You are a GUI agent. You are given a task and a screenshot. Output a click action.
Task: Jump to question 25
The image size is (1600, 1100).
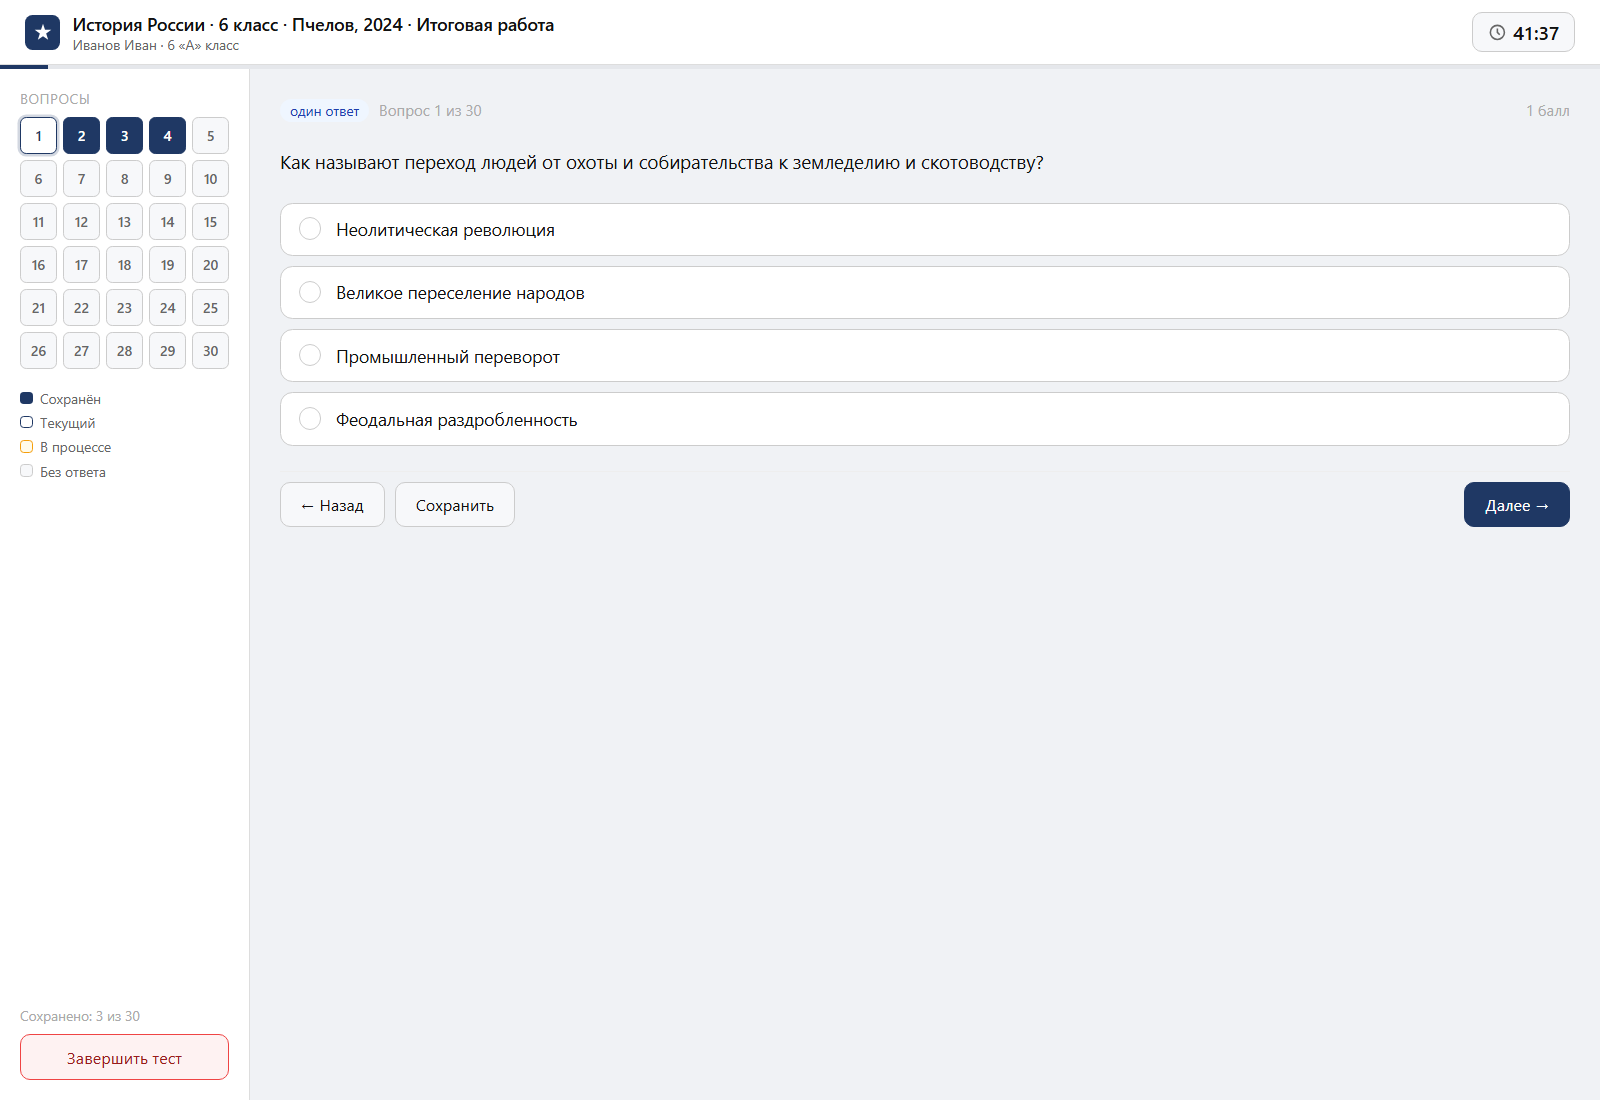[x=210, y=308]
